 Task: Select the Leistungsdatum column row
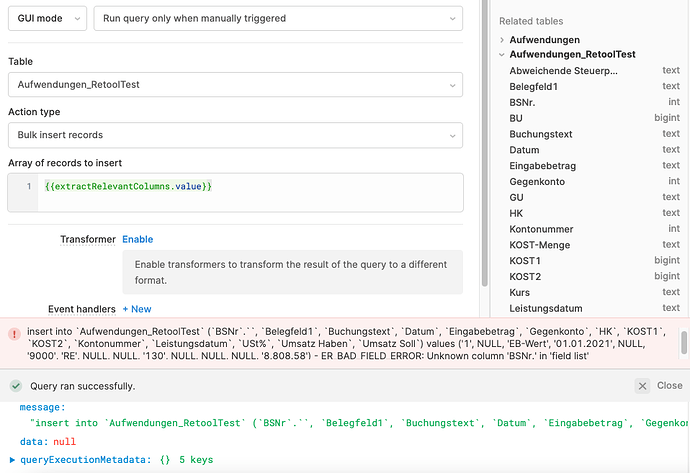594,308
